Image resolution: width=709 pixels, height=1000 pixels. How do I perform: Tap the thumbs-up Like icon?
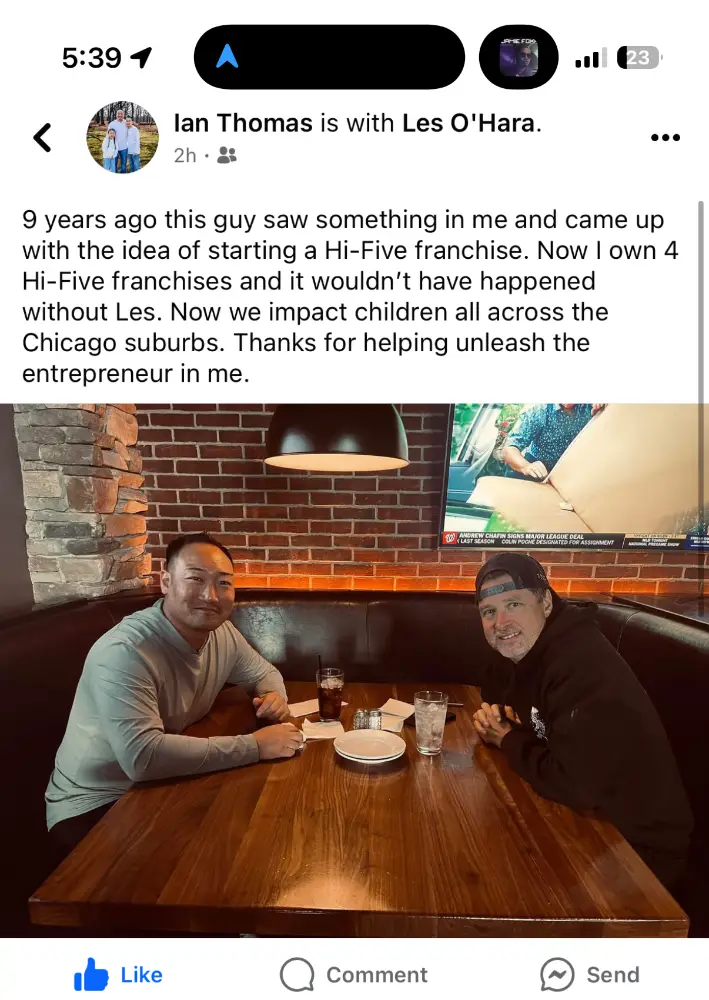tap(91, 975)
